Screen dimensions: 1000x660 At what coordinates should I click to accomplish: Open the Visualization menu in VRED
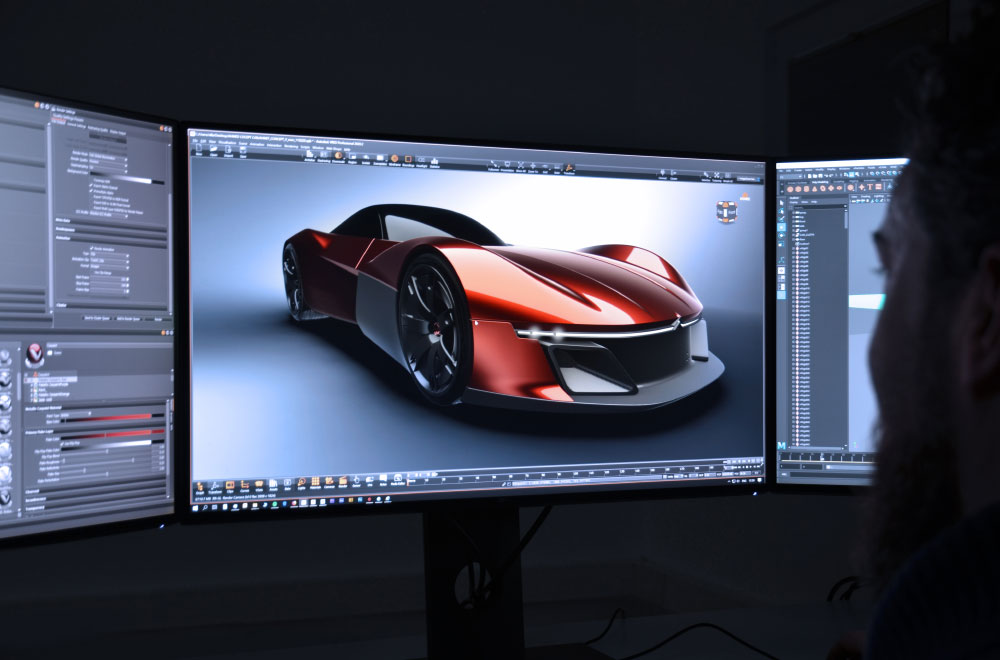tap(226, 141)
